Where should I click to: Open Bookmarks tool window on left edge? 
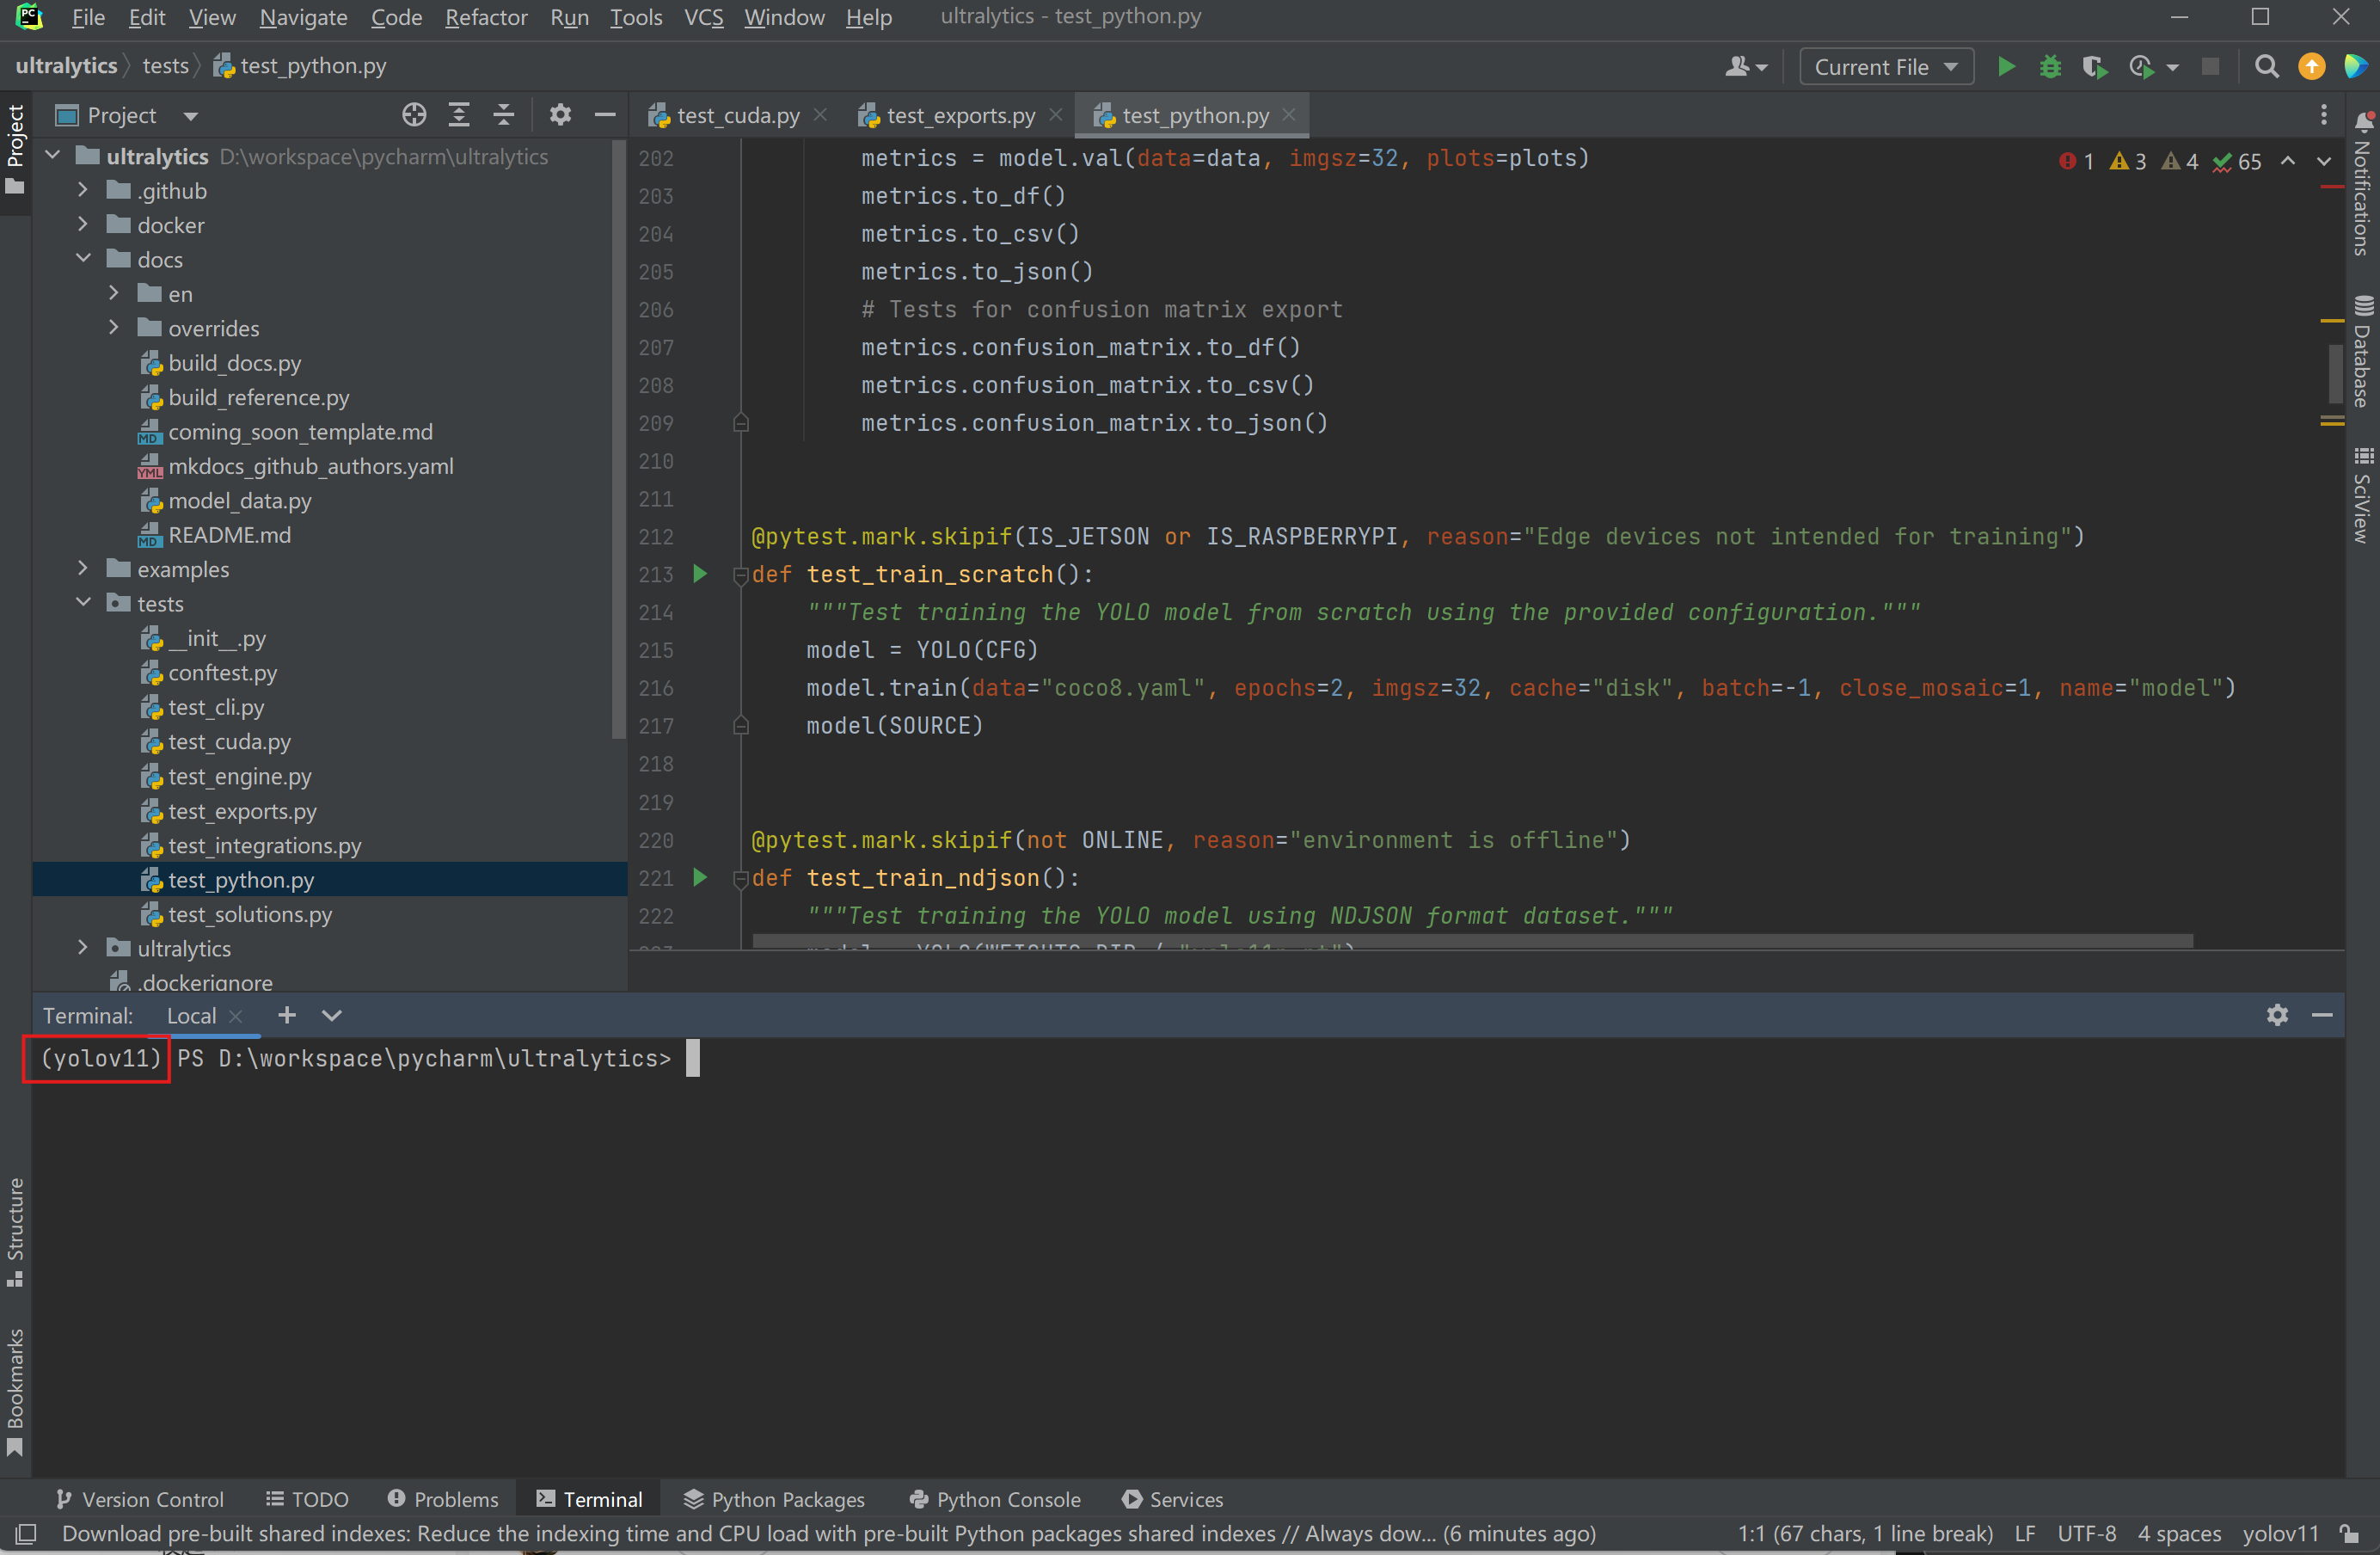click(15, 1392)
